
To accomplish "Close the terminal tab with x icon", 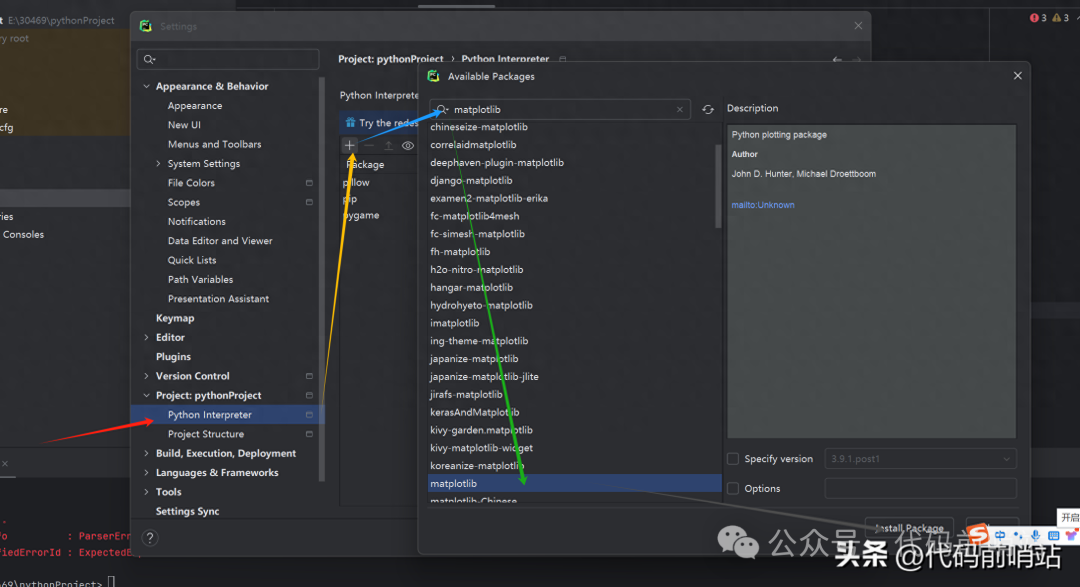I will (x=5, y=464).
